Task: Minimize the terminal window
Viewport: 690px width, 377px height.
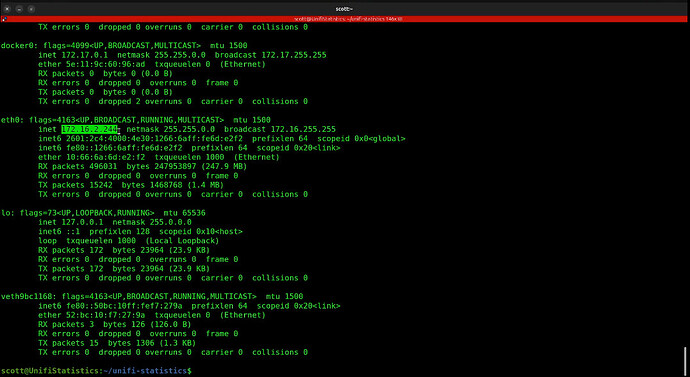Action: (x=19, y=9)
